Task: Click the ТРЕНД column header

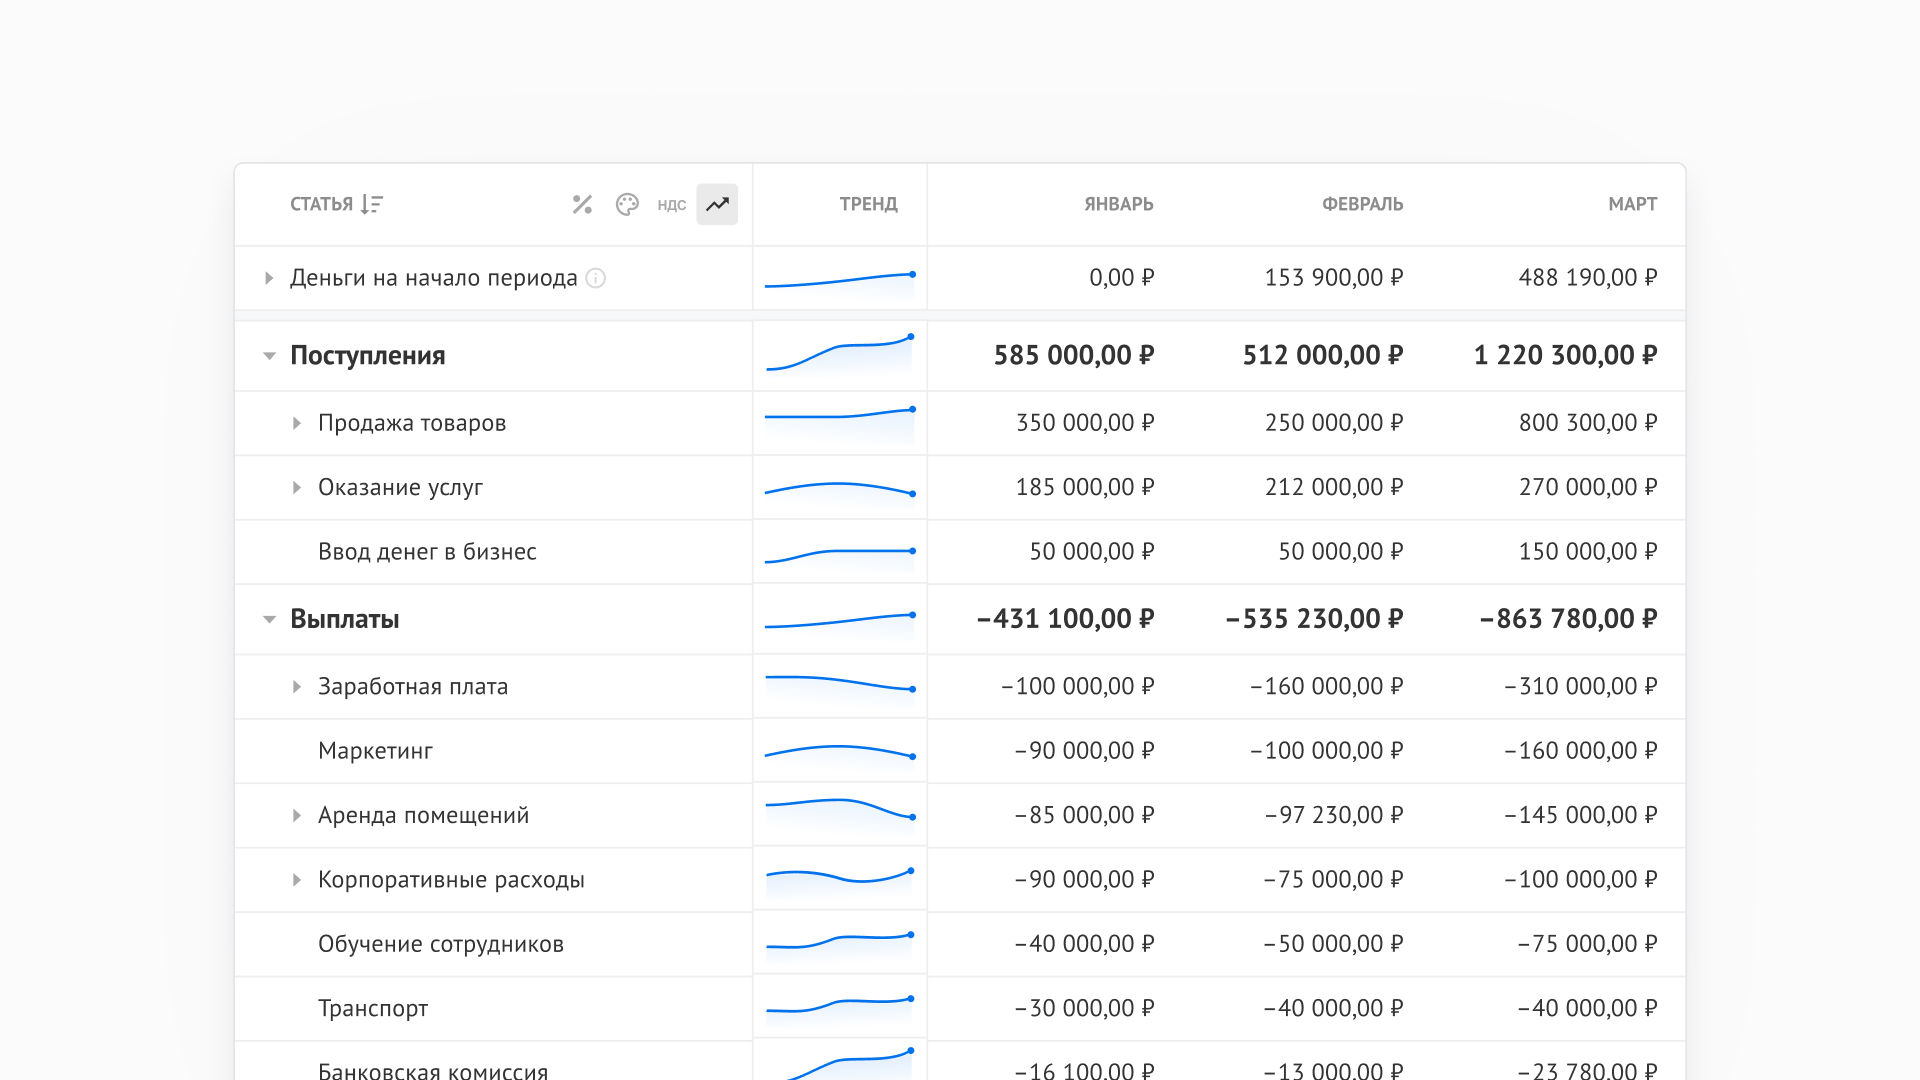Action: pos(868,204)
